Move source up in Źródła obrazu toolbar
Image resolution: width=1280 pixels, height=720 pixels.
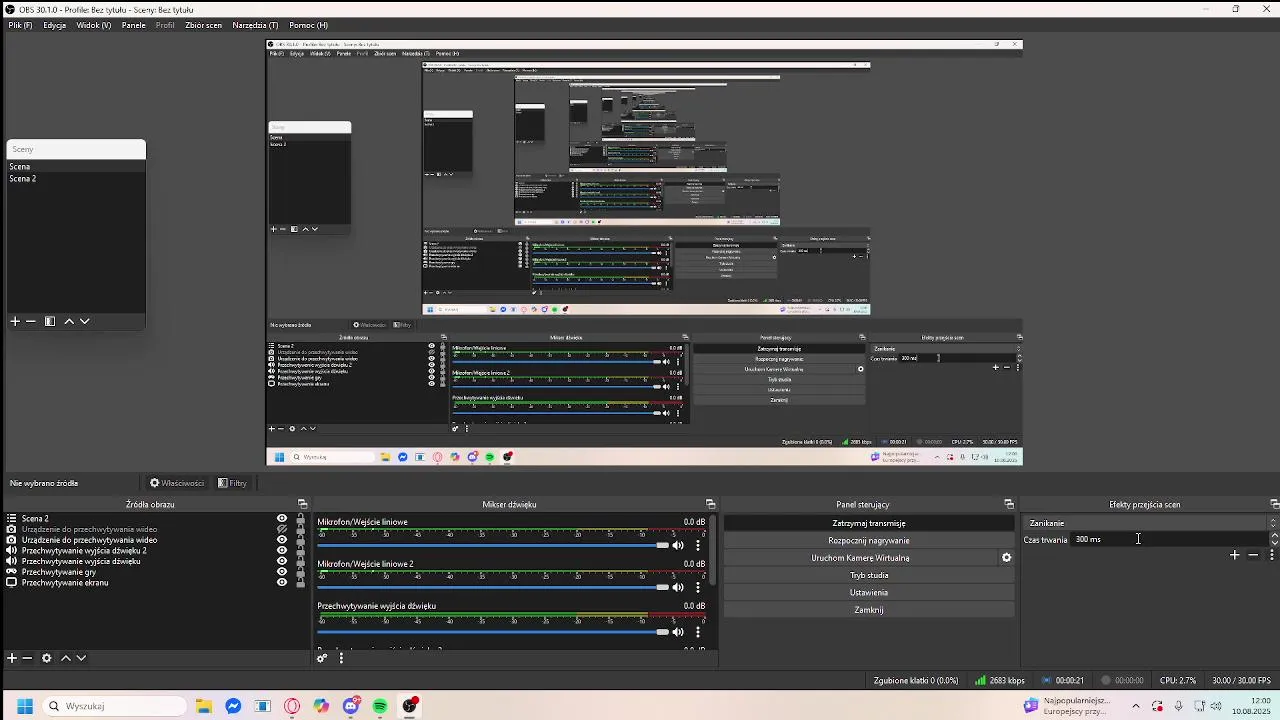click(x=66, y=658)
